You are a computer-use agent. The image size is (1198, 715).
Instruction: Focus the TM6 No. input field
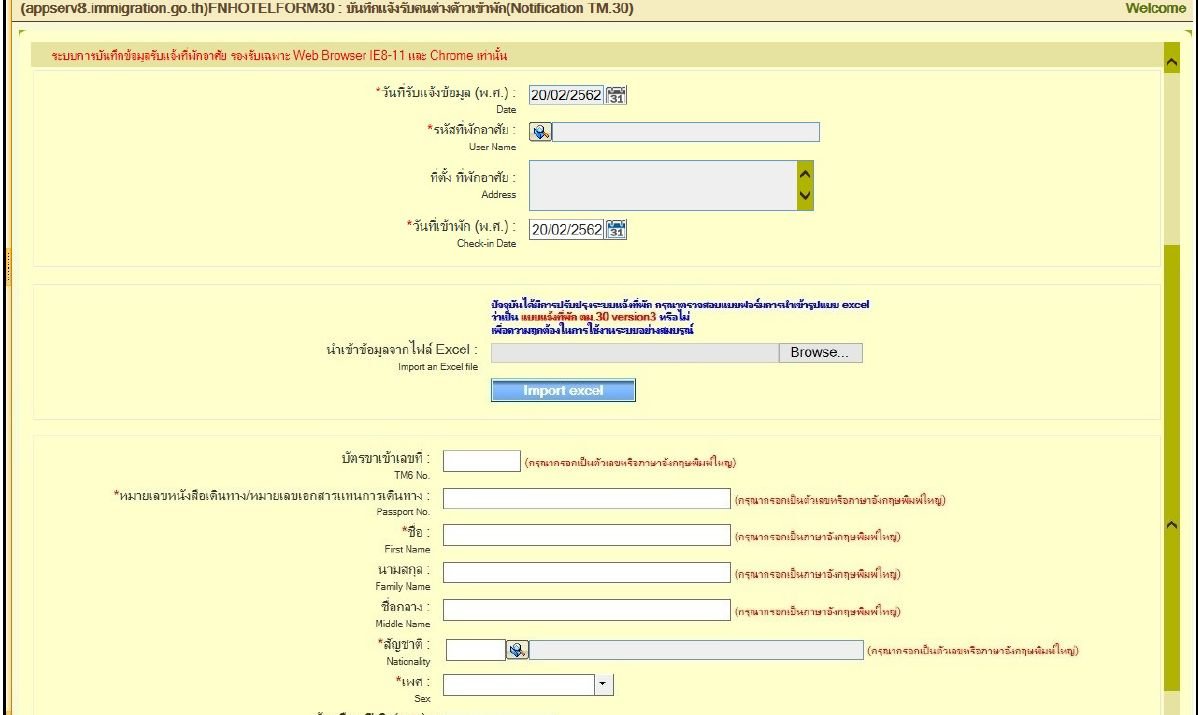[x=481, y=461]
